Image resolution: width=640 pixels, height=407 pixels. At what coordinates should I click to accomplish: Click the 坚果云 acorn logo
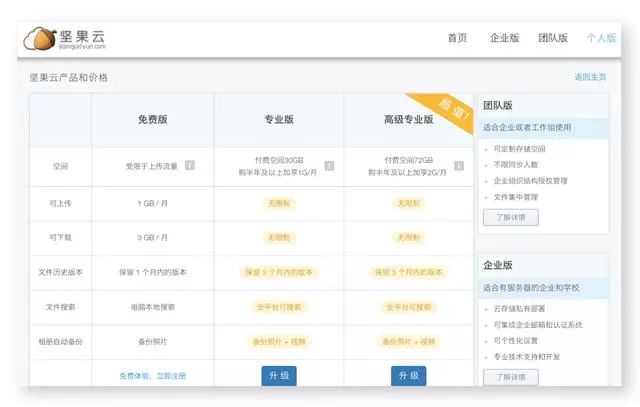coord(40,40)
